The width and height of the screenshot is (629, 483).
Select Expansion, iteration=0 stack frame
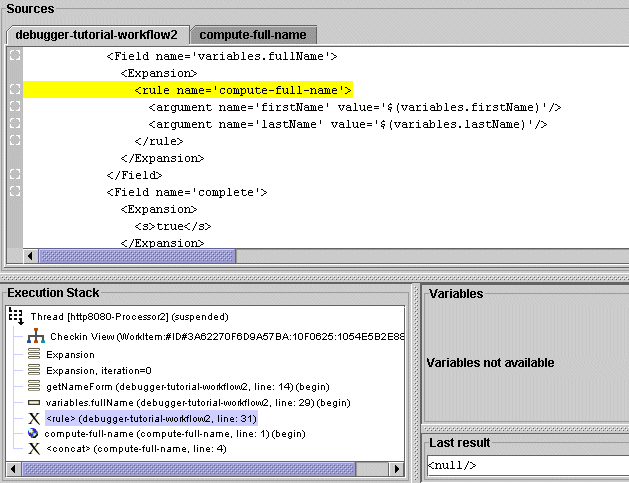coord(99,371)
